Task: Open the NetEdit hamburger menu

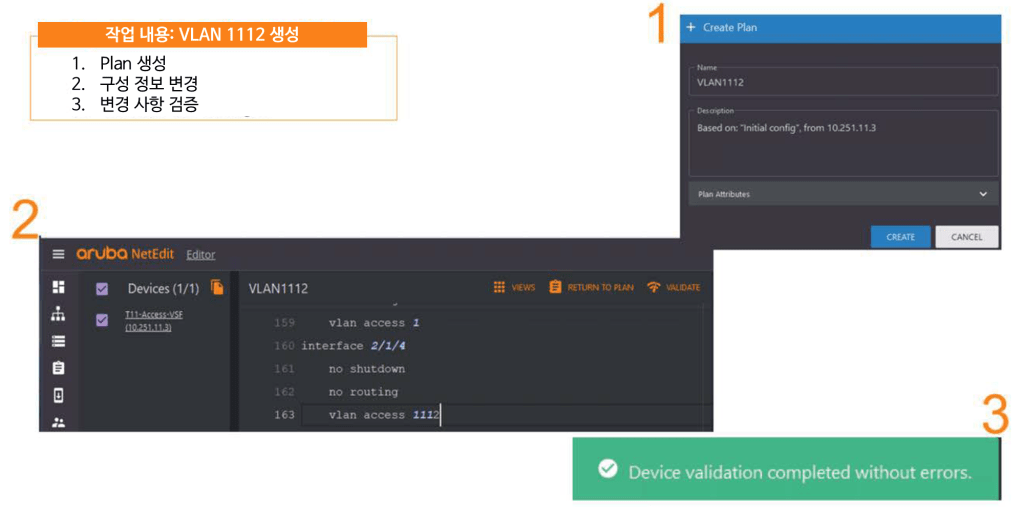Action: pyautogui.click(x=58, y=254)
